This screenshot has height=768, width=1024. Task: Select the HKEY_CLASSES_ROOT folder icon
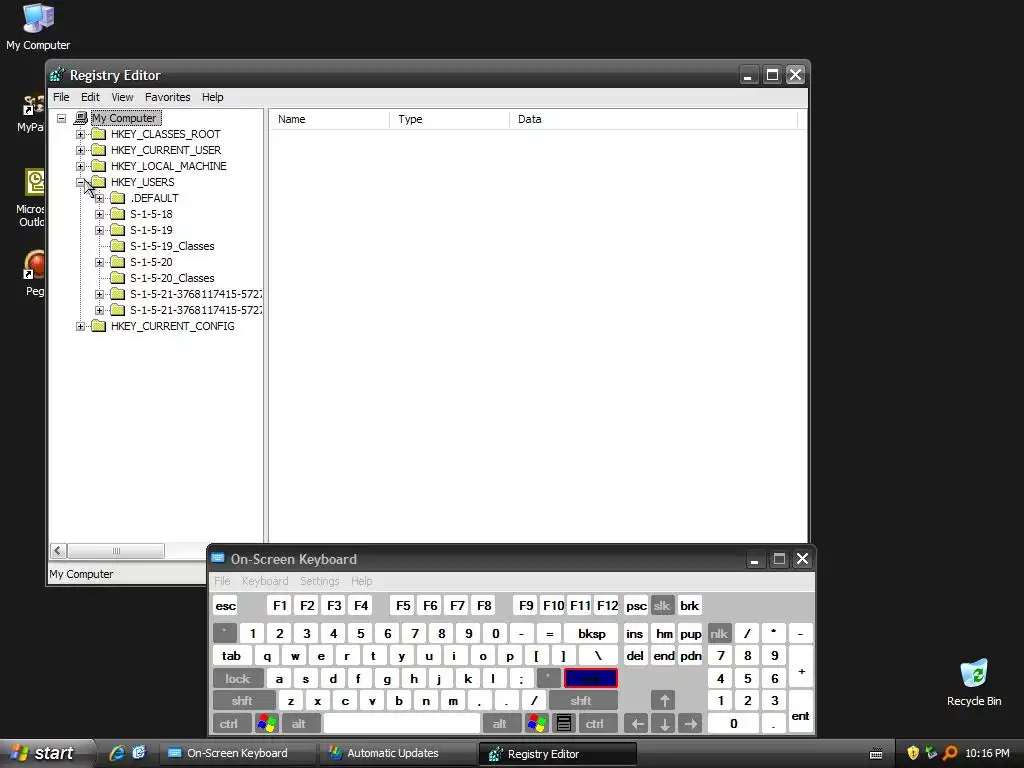(x=99, y=134)
